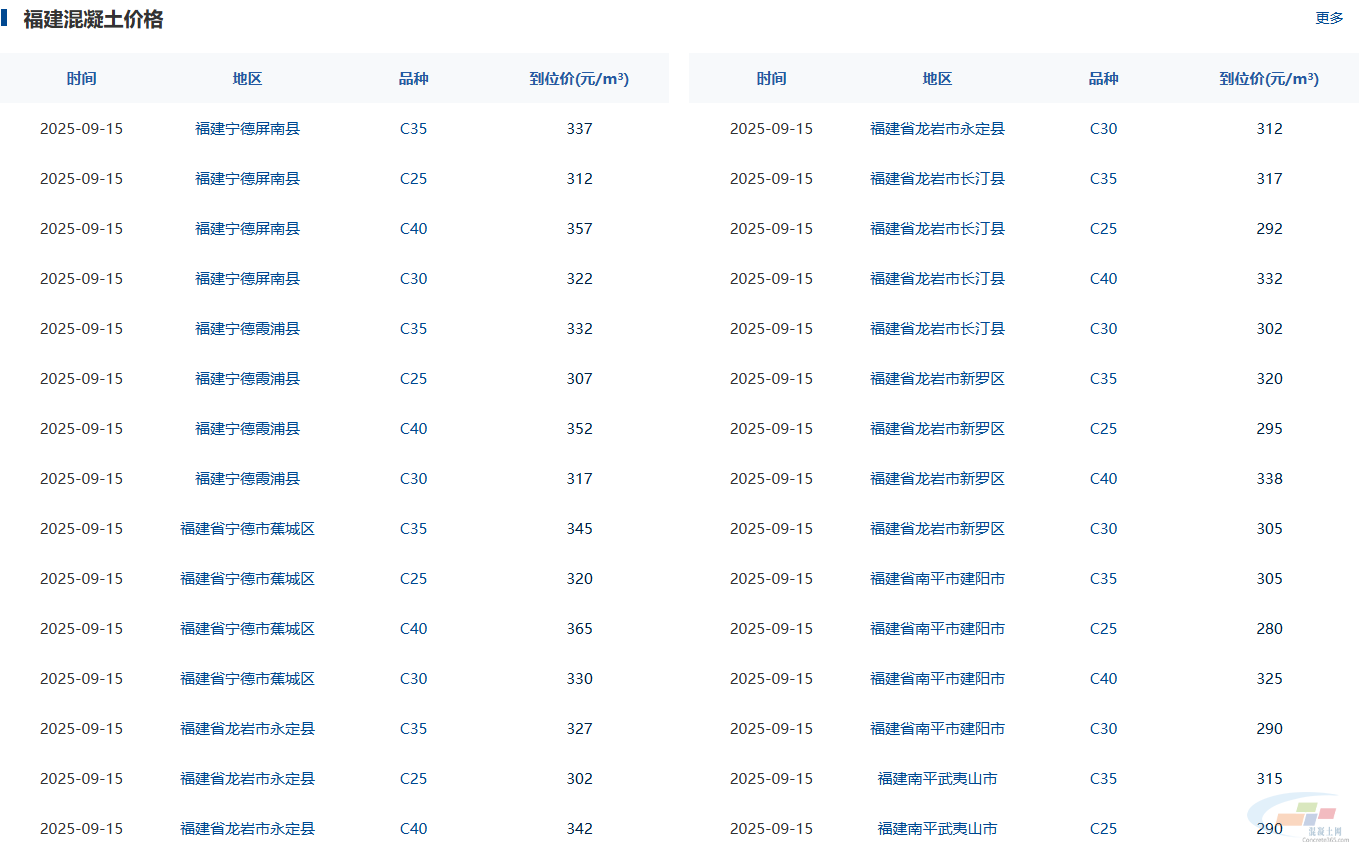Select C25 grade link priced 302
This screenshot has width=1359, height=853.
coord(413,779)
